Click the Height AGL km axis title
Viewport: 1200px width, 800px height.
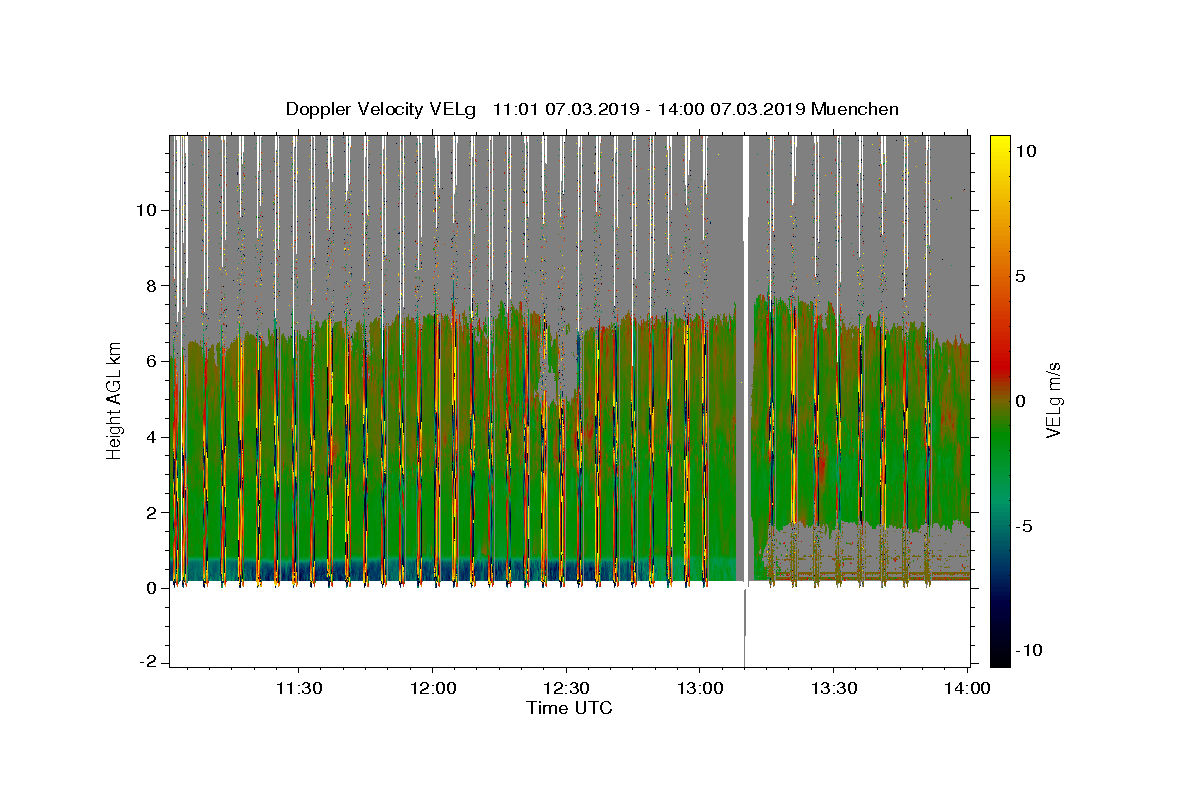point(114,400)
